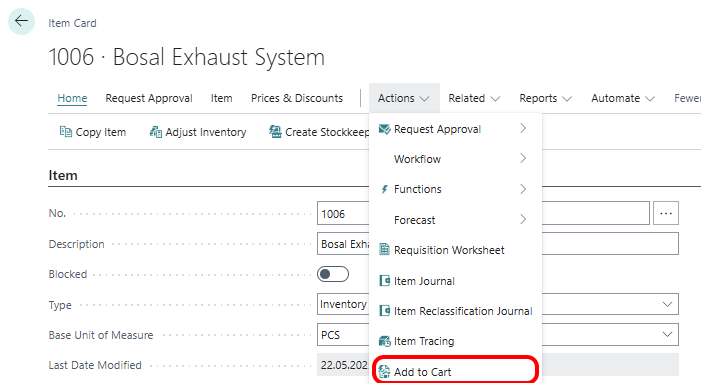Click the No. field ellipsis button
The height and width of the screenshot is (383, 701).
click(666, 213)
